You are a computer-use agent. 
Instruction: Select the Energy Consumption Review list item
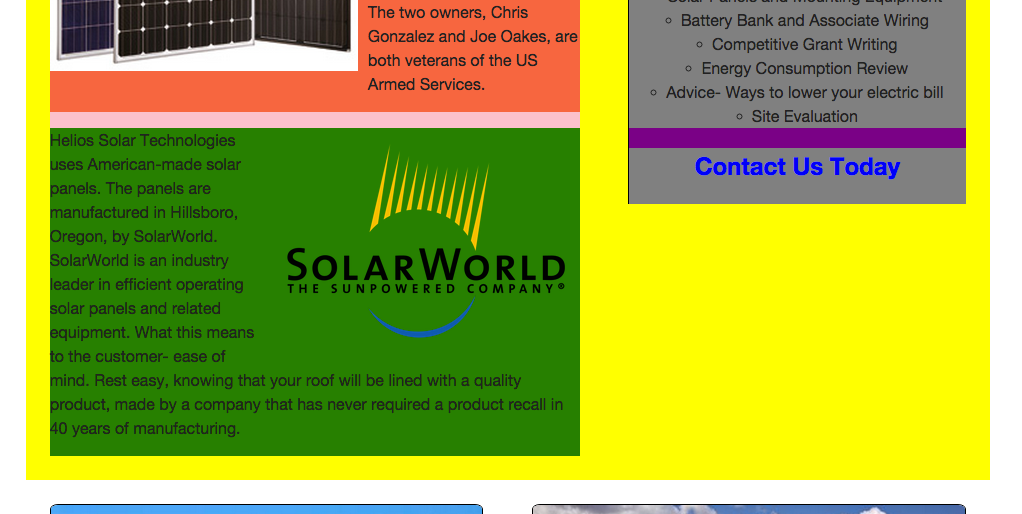click(804, 68)
